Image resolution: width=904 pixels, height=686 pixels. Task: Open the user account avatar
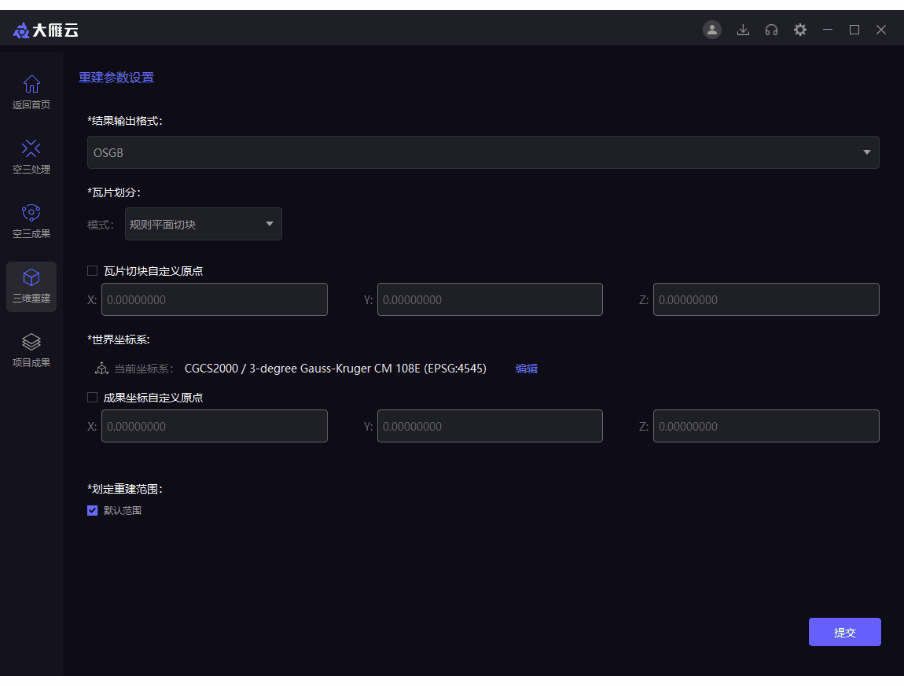point(712,29)
